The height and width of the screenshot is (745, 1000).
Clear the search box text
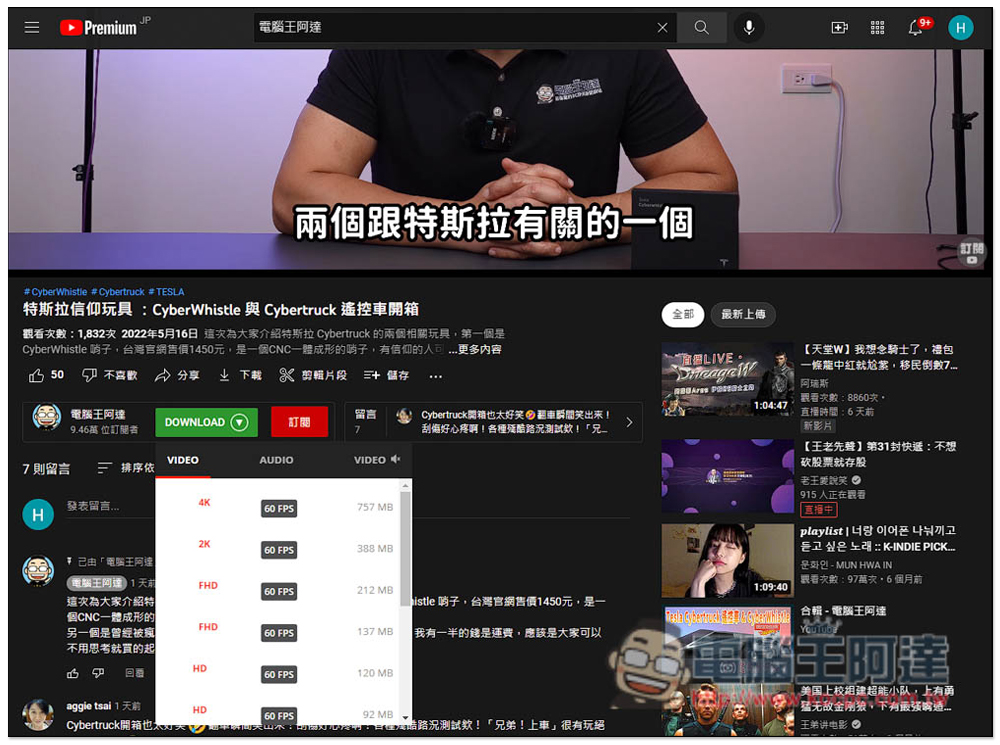tap(662, 27)
